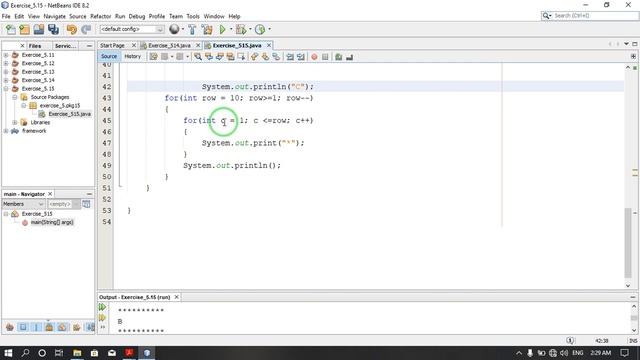Image resolution: width=640 pixels, height=360 pixels.
Task: Click the New File toolbar icon
Action: (x=11, y=29)
